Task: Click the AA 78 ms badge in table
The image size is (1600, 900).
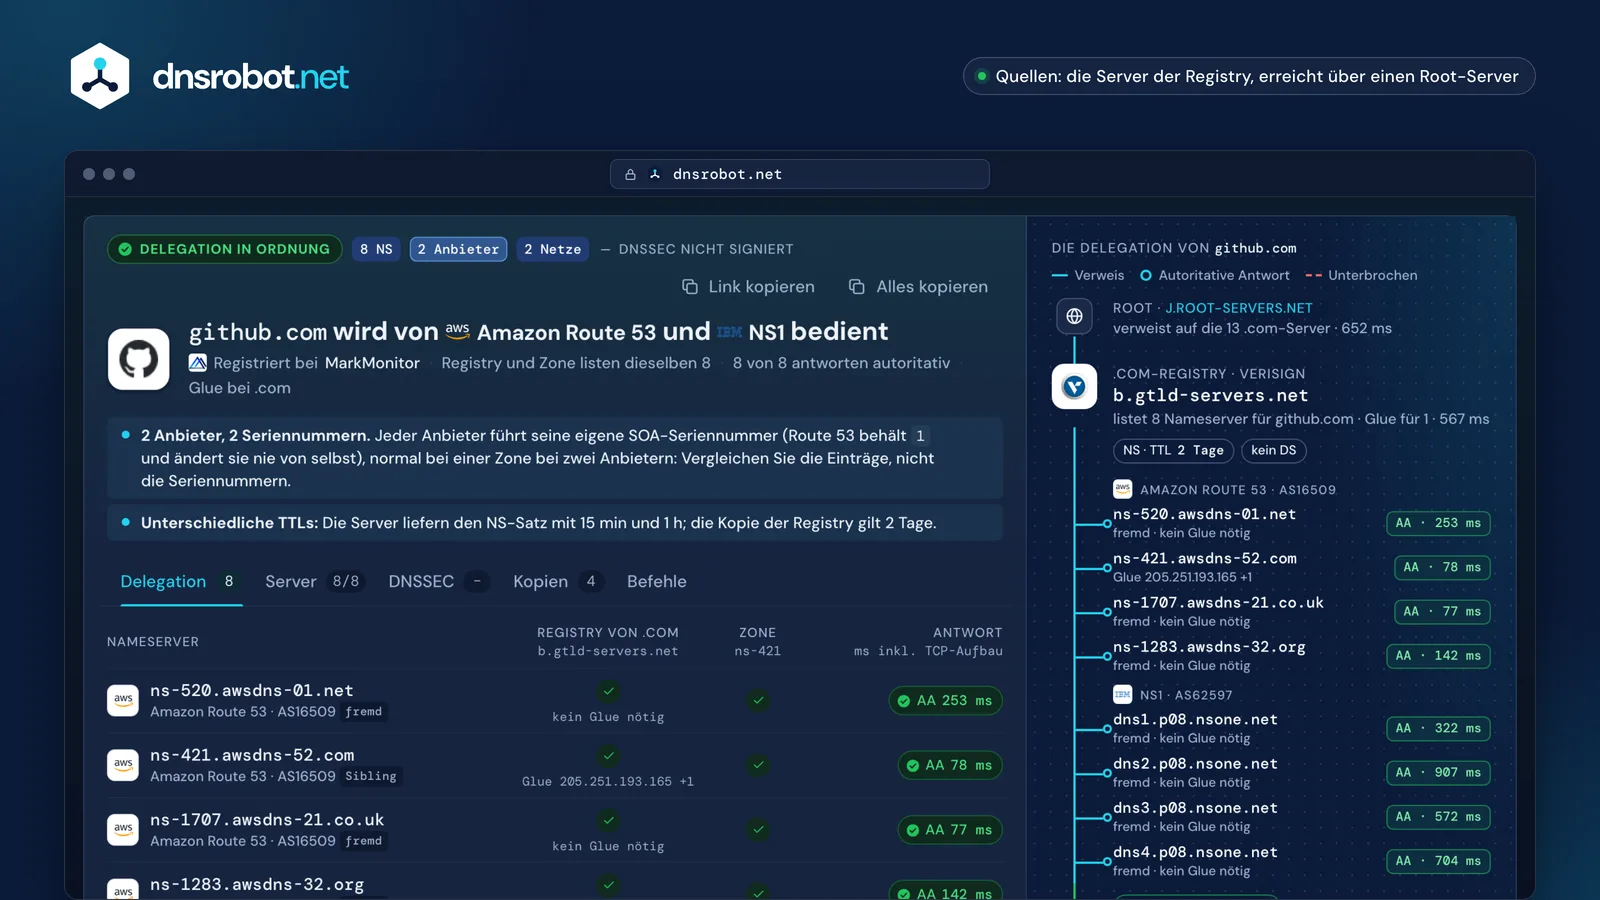Action: click(949, 765)
